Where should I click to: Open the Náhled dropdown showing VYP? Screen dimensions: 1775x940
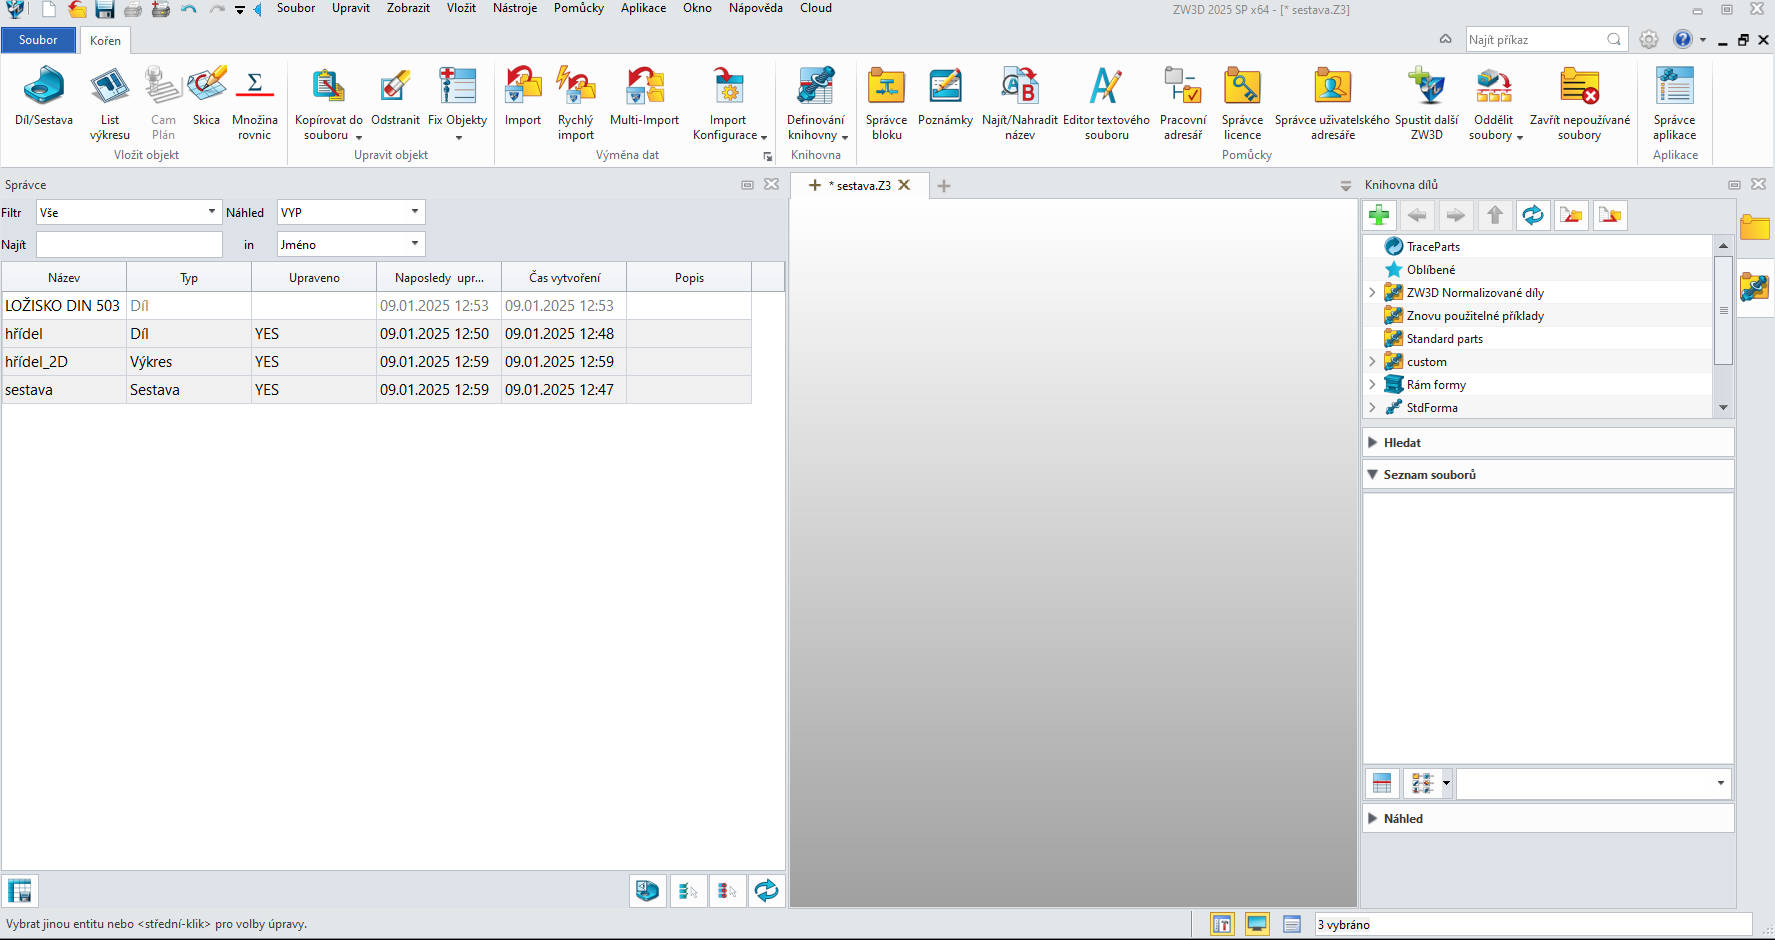click(351, 212)
